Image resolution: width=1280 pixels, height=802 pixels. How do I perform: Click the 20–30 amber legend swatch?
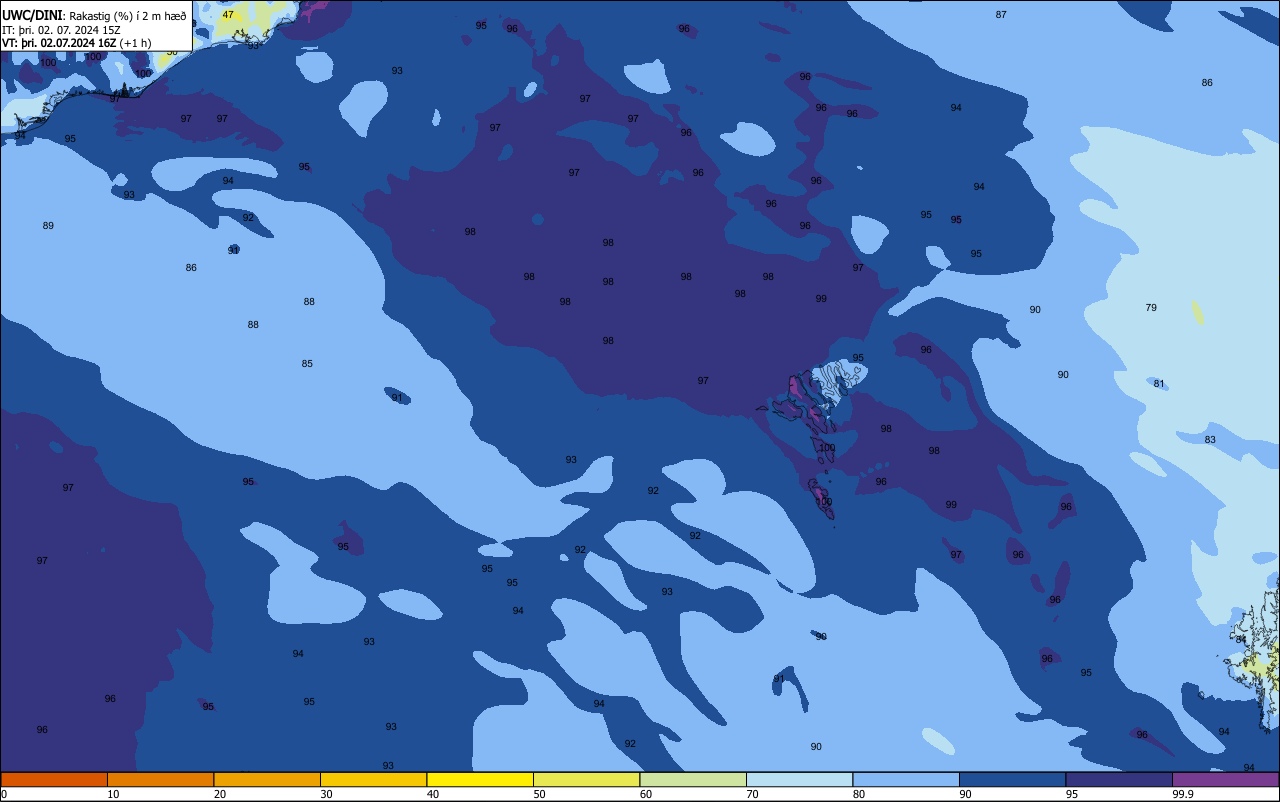pyautogui.click(x=267, y=779)
